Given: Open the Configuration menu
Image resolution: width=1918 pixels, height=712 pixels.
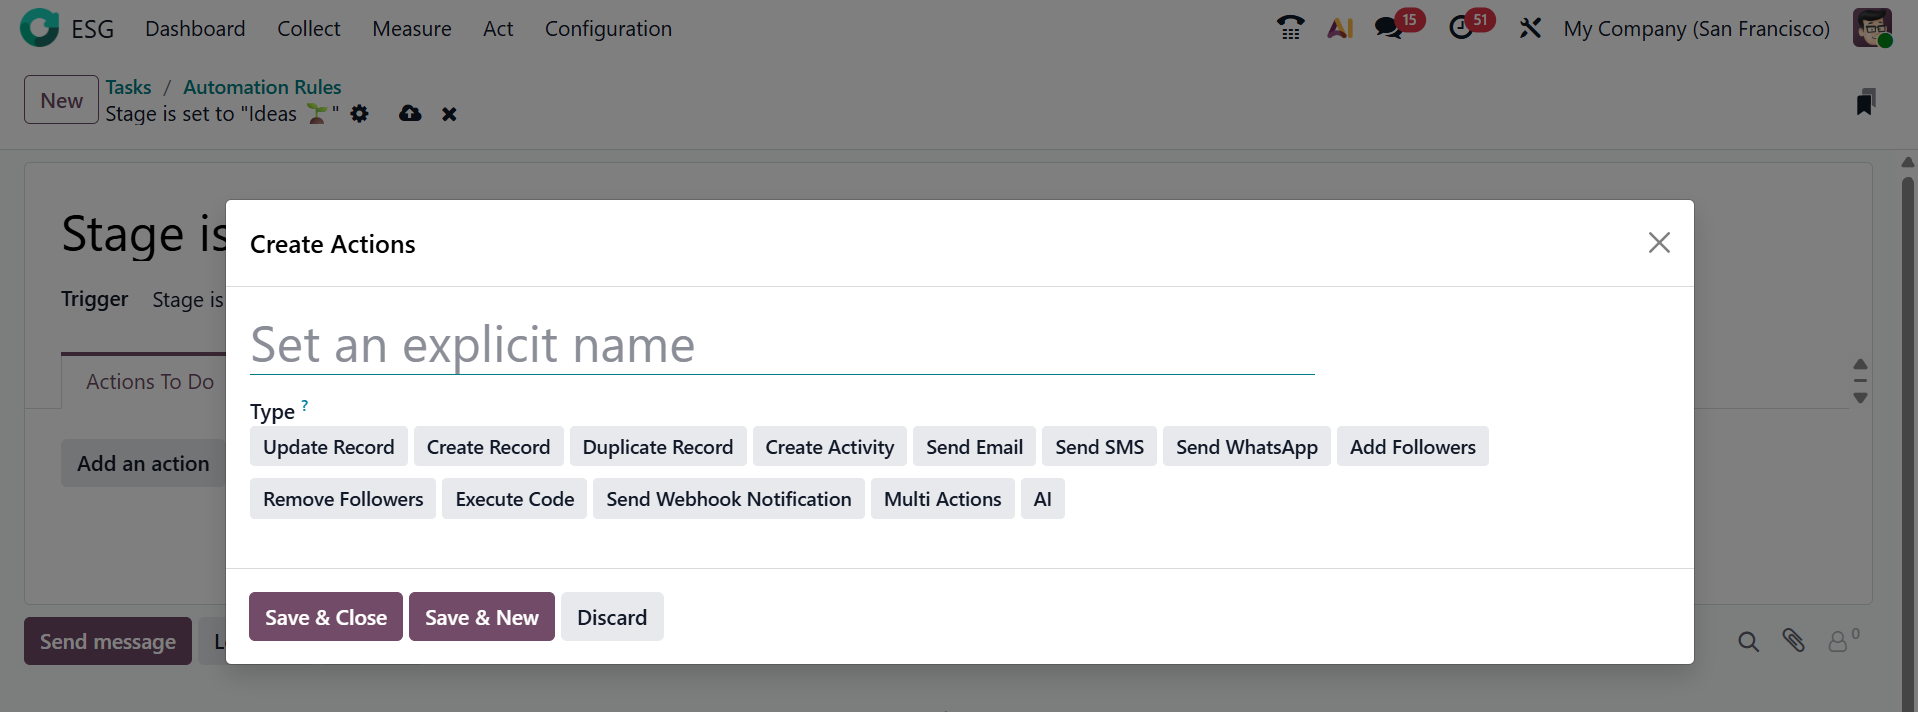Looking at the screenshot, I should 608,29.
